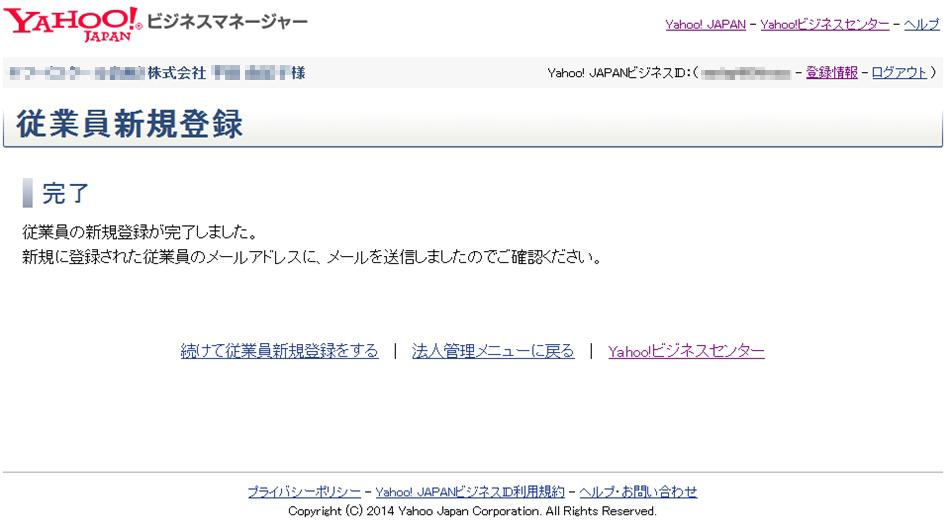Viewport: 950px width, 532px height.
Task: Go to 登録情報 account page
Action: [x=831, y=73]
